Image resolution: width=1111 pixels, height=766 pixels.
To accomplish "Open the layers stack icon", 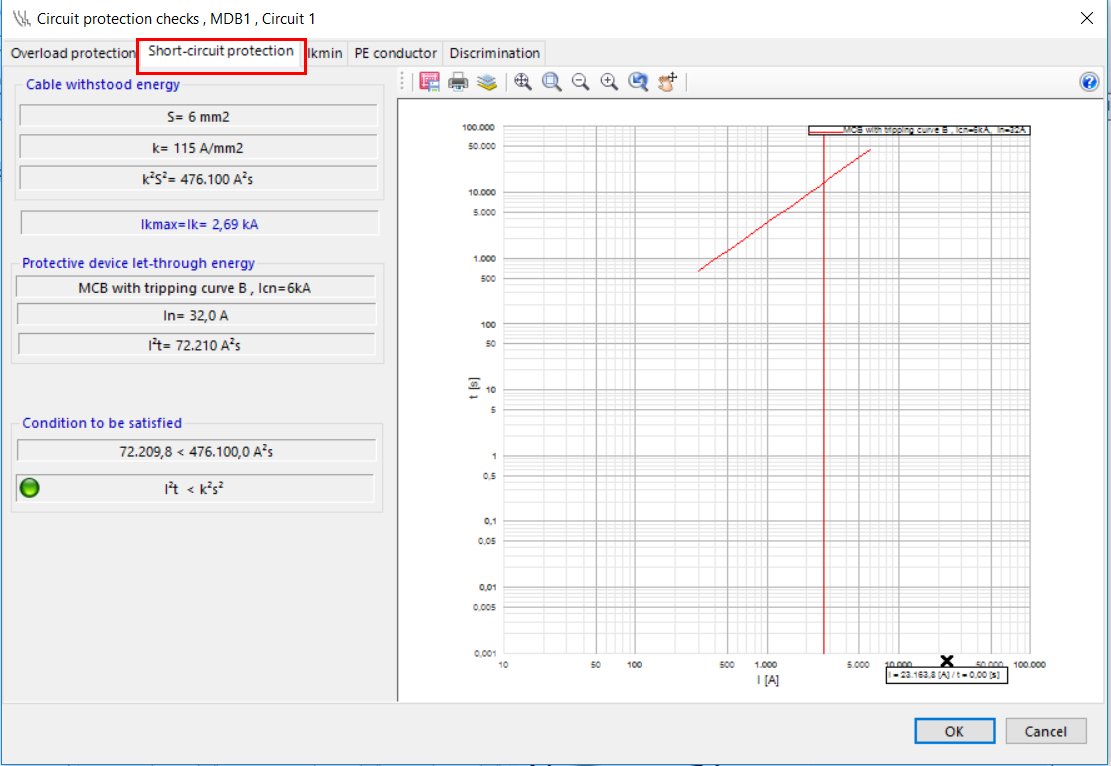I will coord(486,82).
